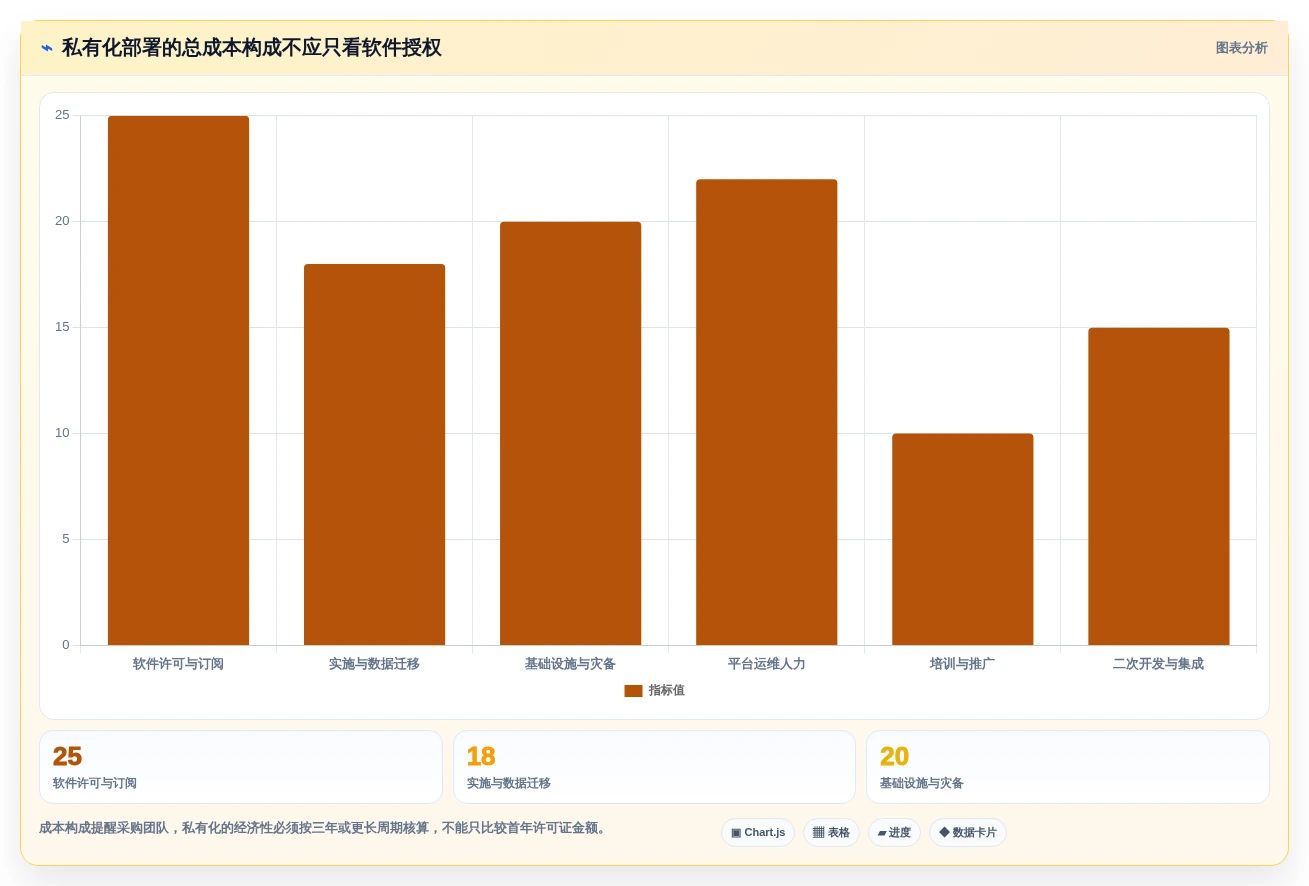Open the data card showing 25
This screenshot has width=1309, height=886.
[x=241, y=767]
